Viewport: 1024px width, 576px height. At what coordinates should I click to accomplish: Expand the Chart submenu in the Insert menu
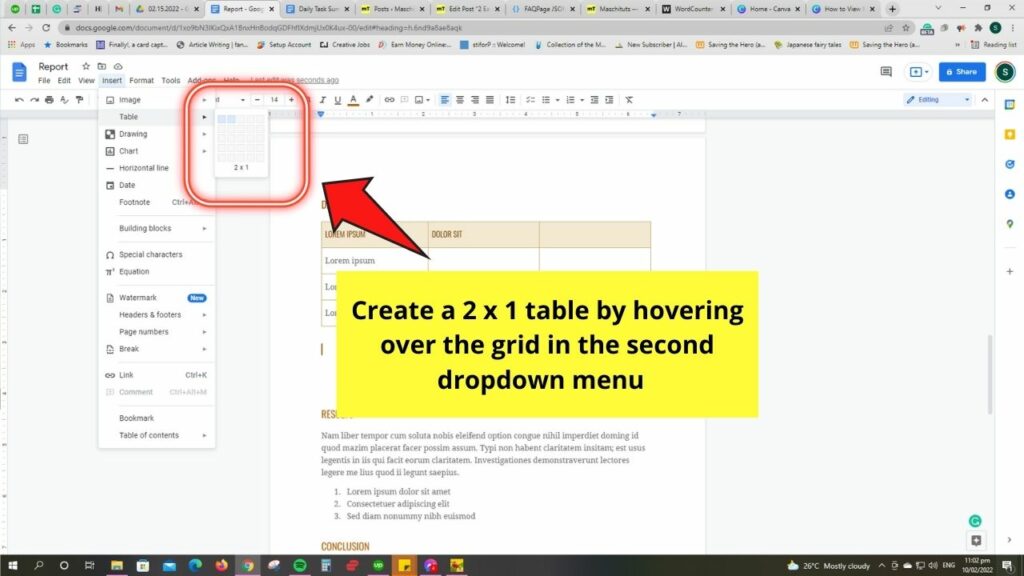[x=128, y=150]
